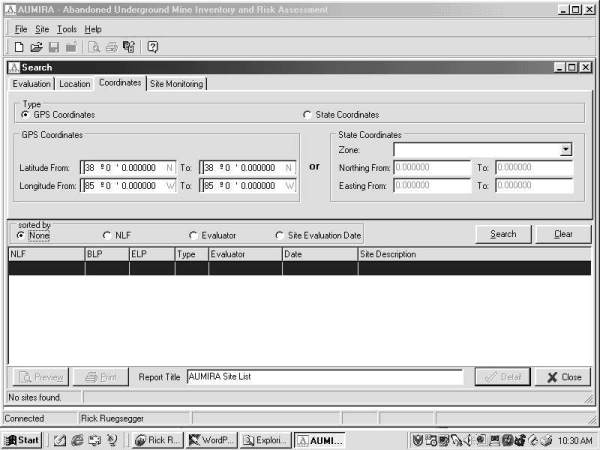Open the Site menu
This screenshot has width=600, height=450.
point(42,29)
